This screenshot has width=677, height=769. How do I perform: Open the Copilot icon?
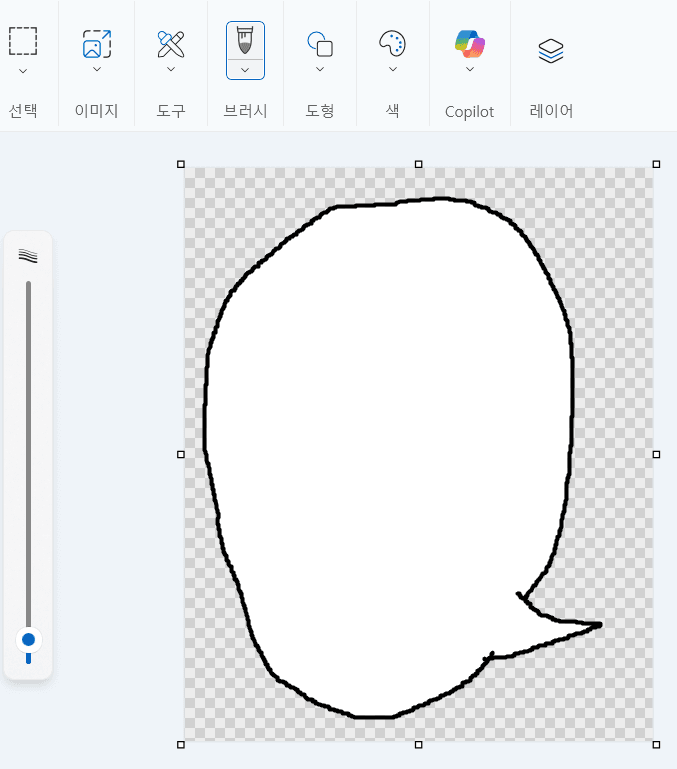coord(469,44)
